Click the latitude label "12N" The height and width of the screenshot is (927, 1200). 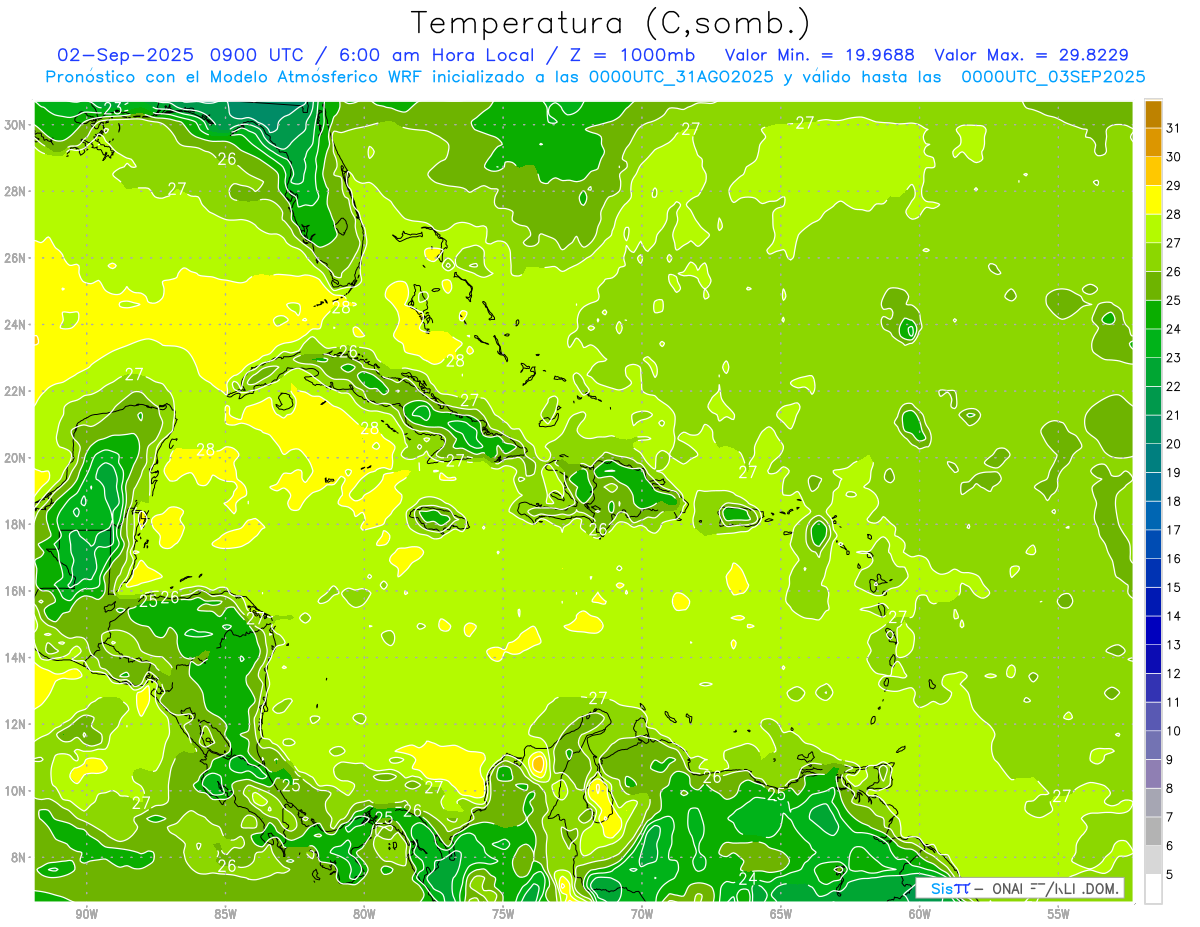(x=15, y=724)
